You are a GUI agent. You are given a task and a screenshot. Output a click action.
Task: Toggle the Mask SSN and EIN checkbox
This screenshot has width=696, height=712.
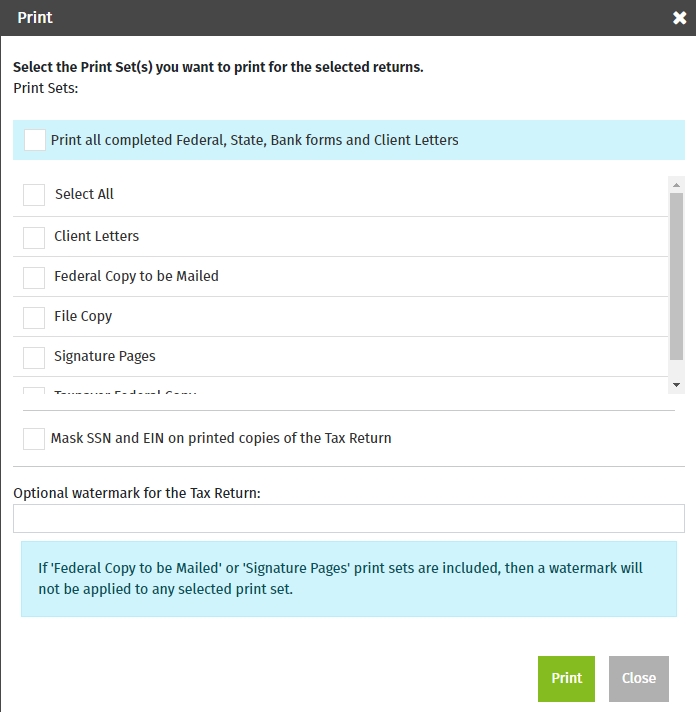click(x=34, y=438)
